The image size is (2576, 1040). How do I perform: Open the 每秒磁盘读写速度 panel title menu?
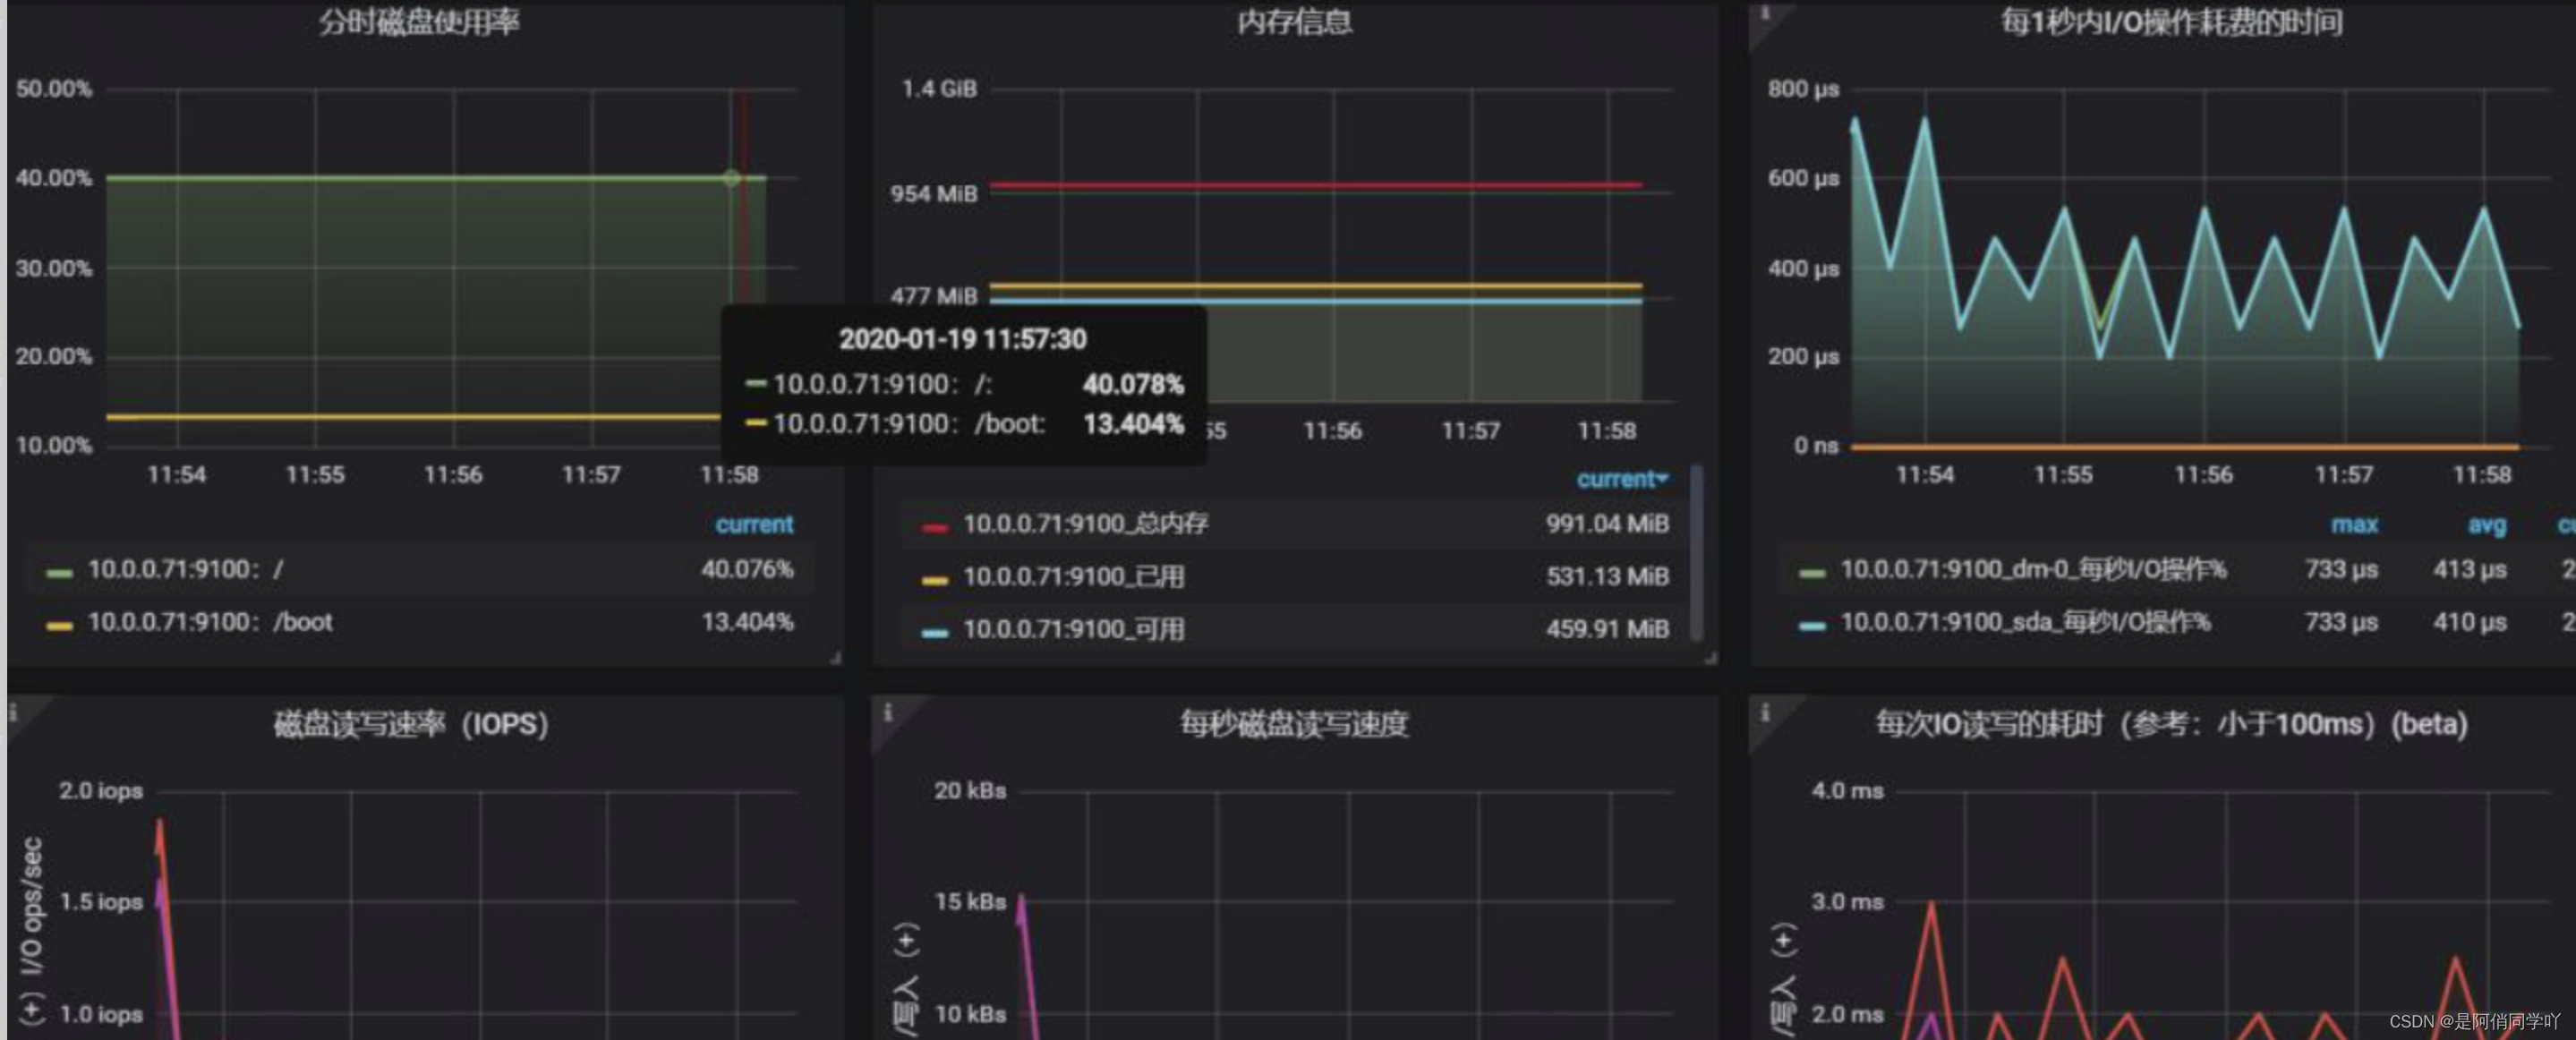click(x=1294, y=724)
